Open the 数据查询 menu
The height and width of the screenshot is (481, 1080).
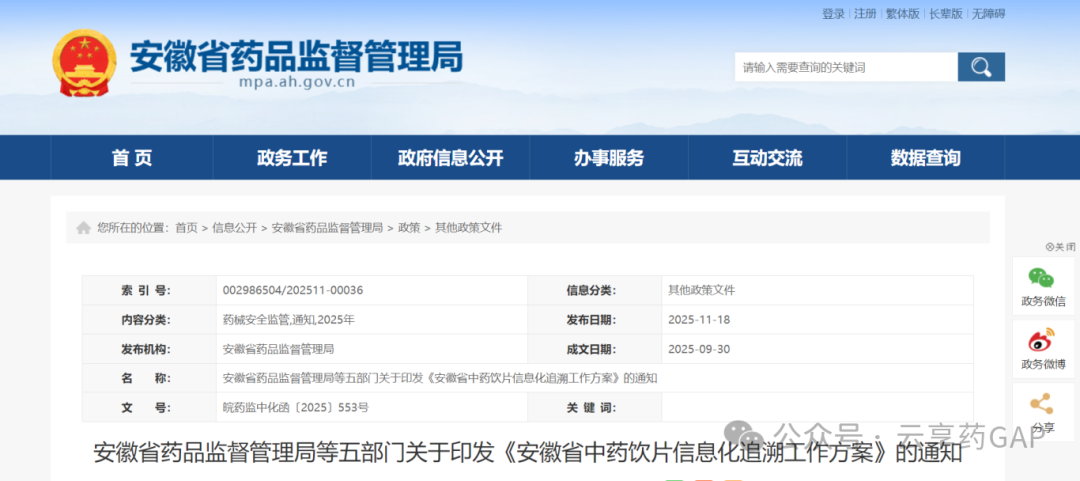point(925,158)
